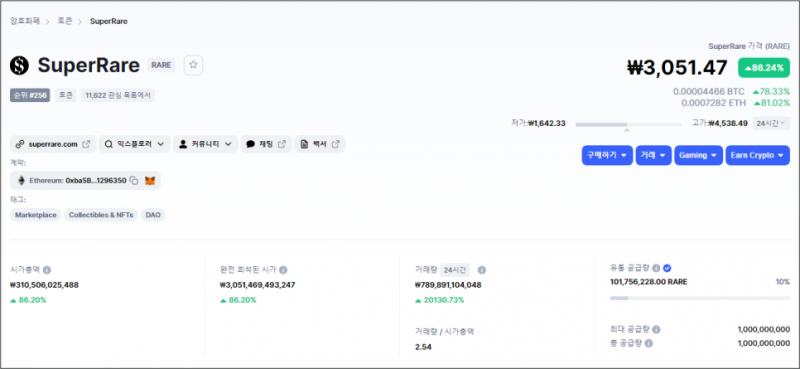This screenshot has width=800, height=369.
Task: Click the SuperRare logo icon
Action: pos(20,65)
